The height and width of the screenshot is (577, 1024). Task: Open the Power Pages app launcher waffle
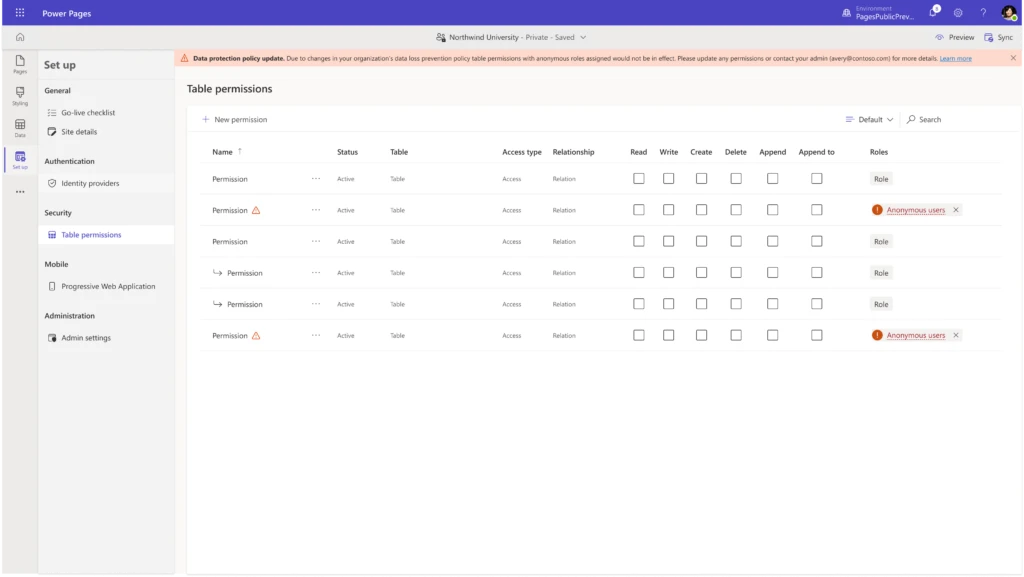[19, 12]
